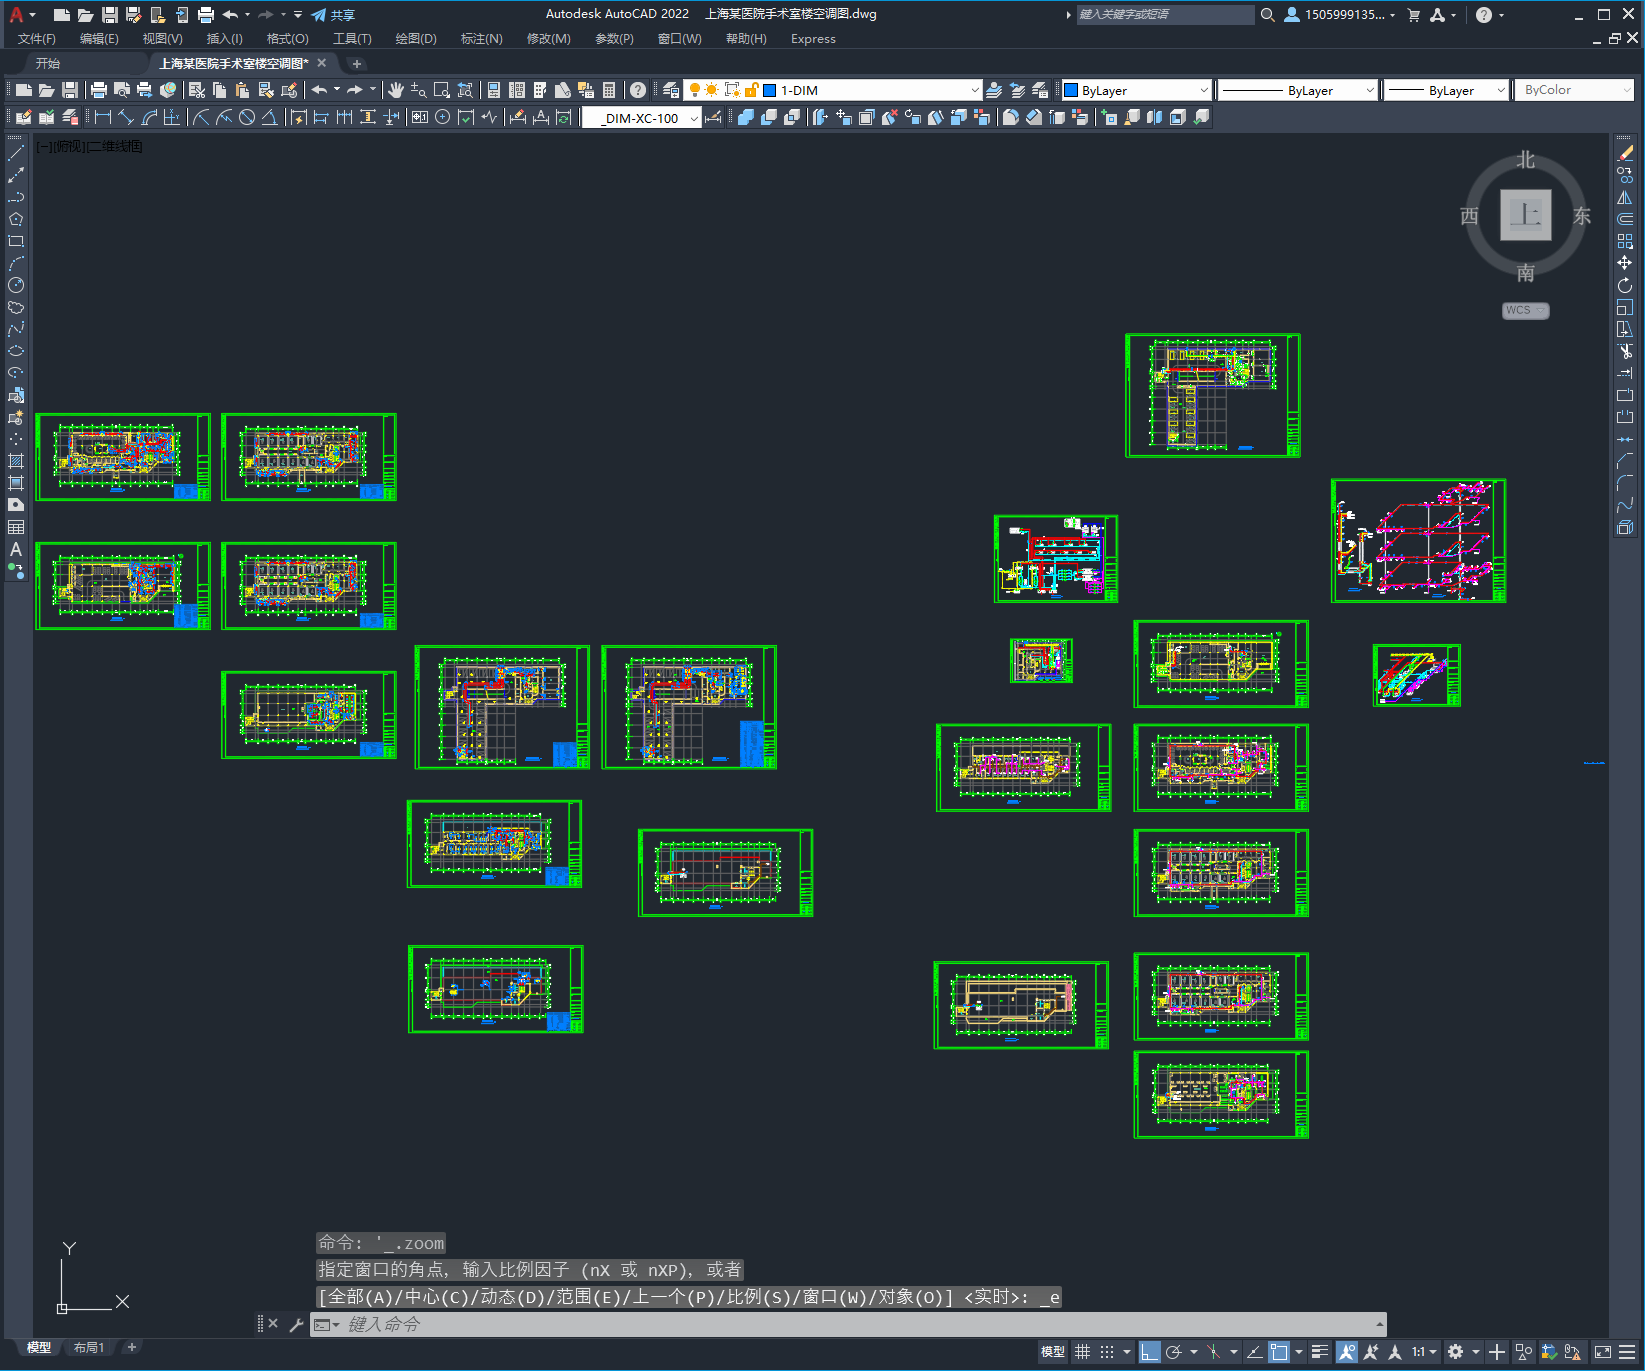Toggle polar tracking in status bar
Viewport: 1645px width, 1371px height.
[x=1174, y=1352]
